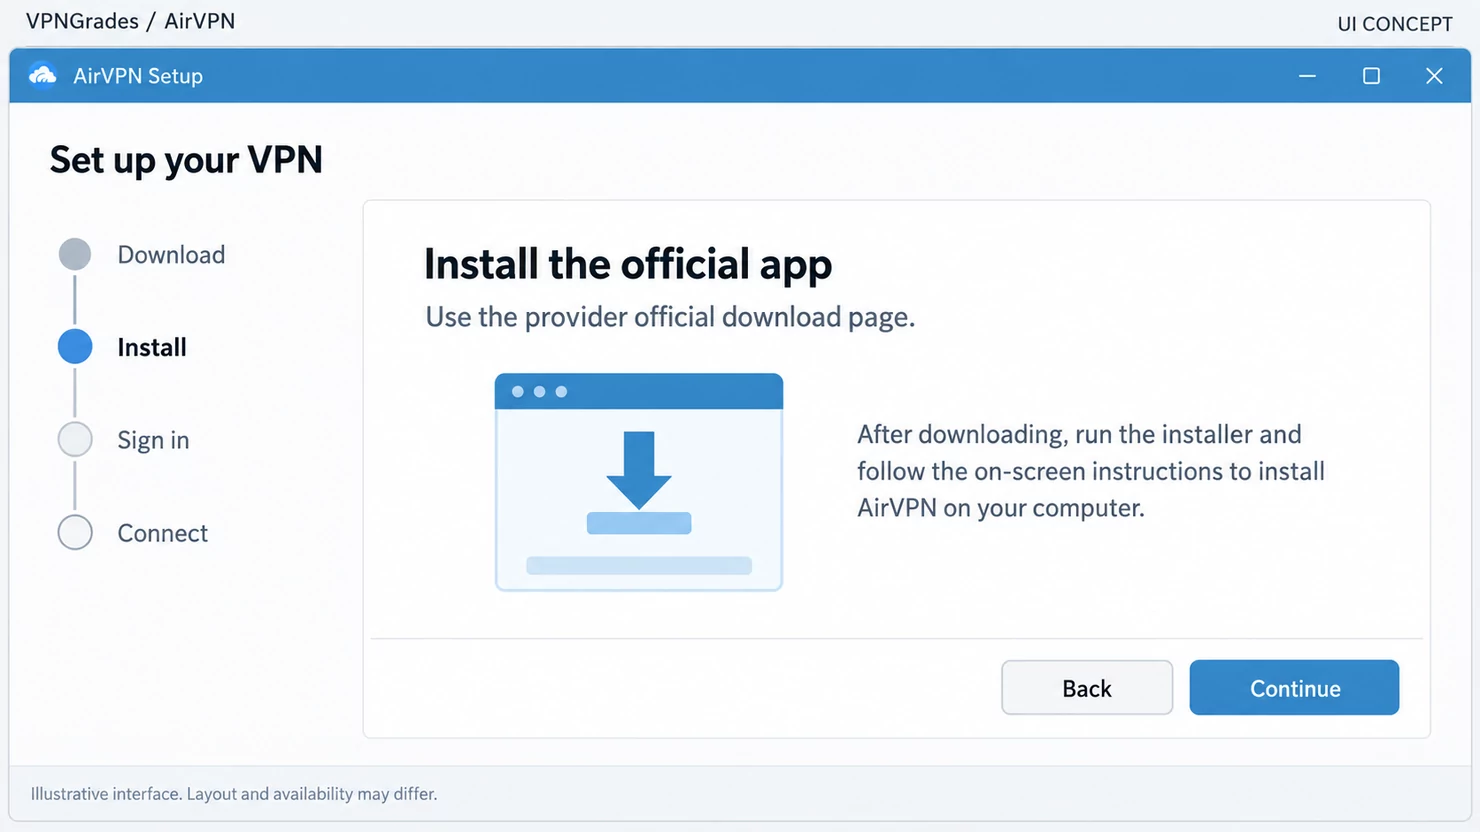
Task: Select the Install step circle
Action: (75, 346)
